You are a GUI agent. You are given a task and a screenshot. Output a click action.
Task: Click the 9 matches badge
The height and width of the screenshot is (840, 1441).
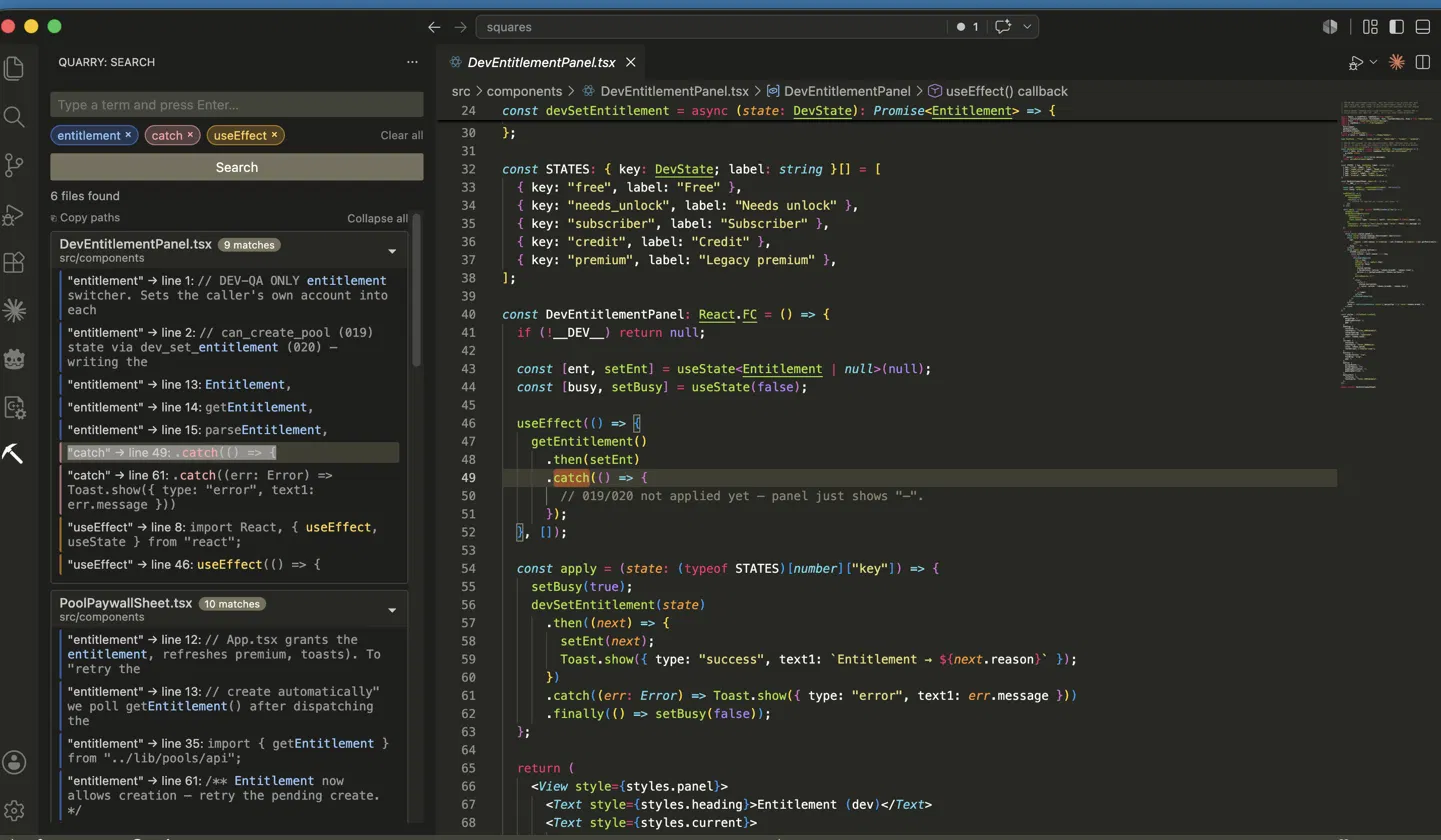(249, 244)
